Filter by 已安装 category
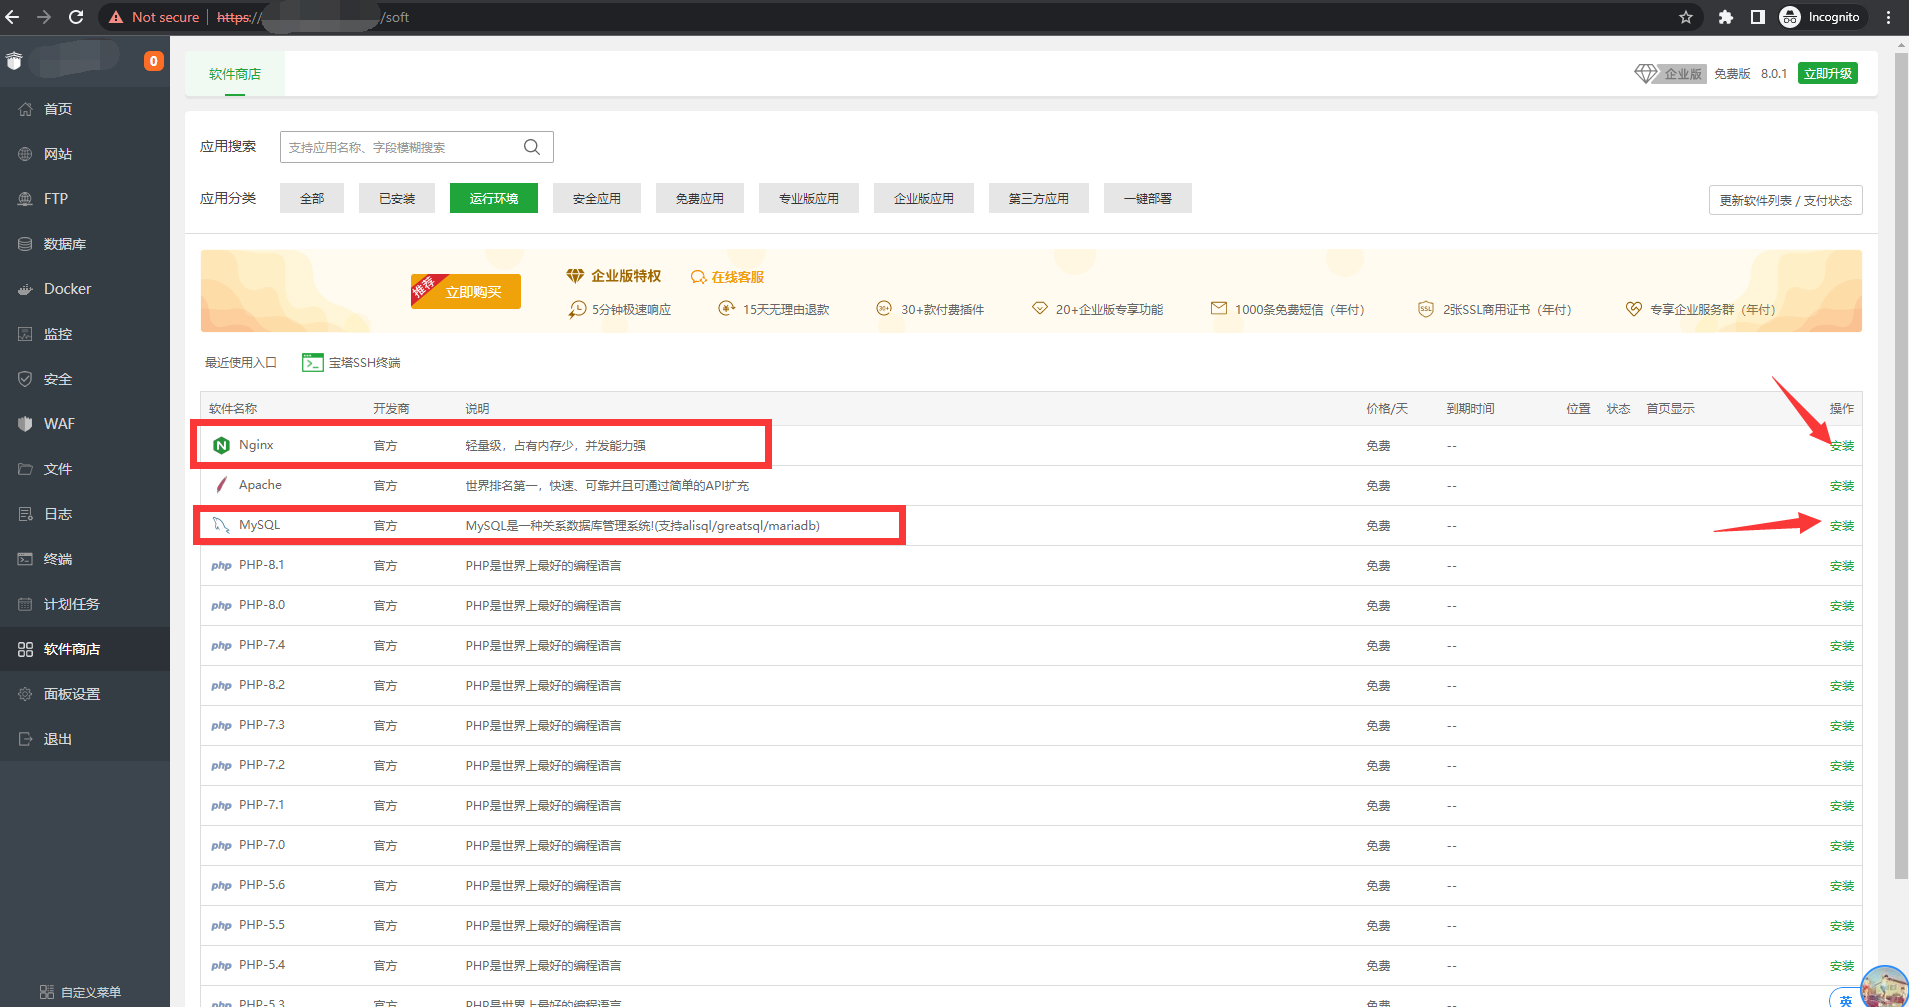1909x1007 pixels. [397, 198]
